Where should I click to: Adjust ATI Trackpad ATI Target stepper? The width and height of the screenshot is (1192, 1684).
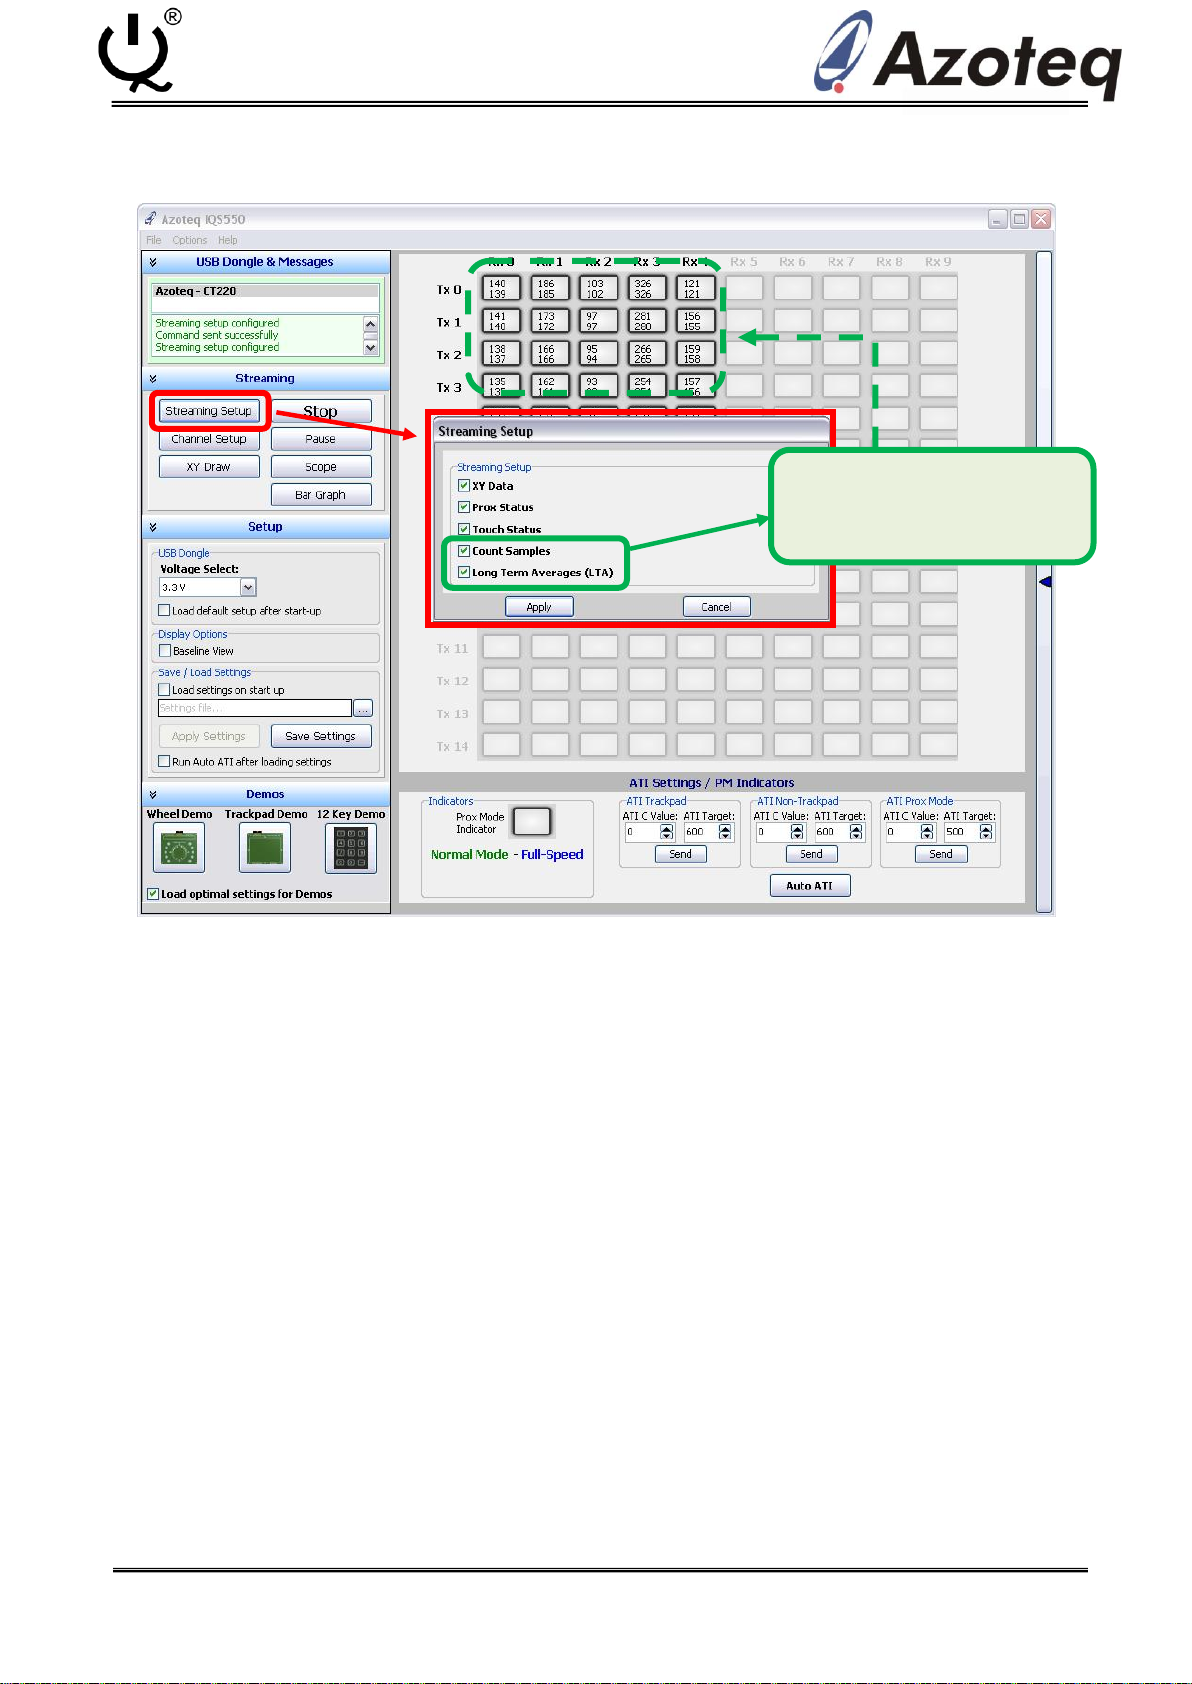[726, 832]
